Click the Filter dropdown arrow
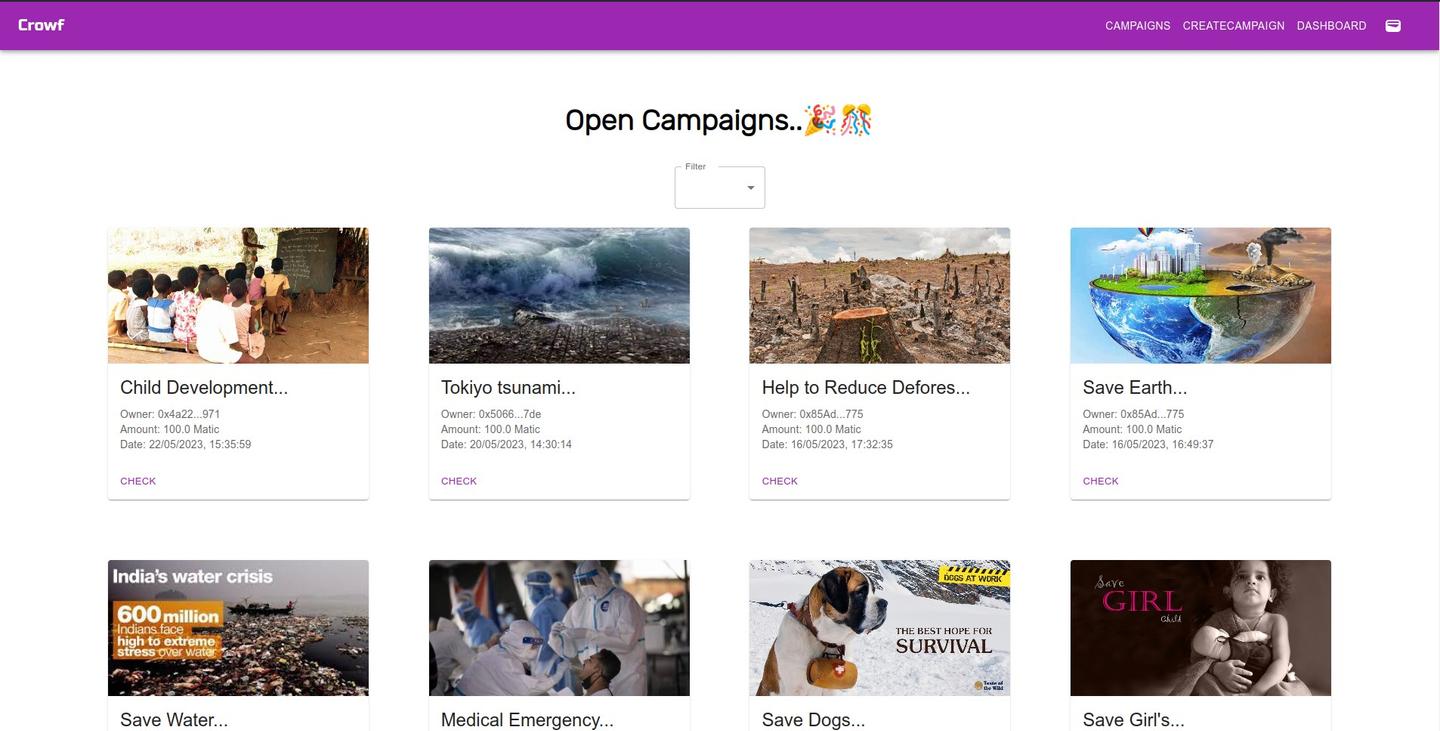 (x=751, y=188)
